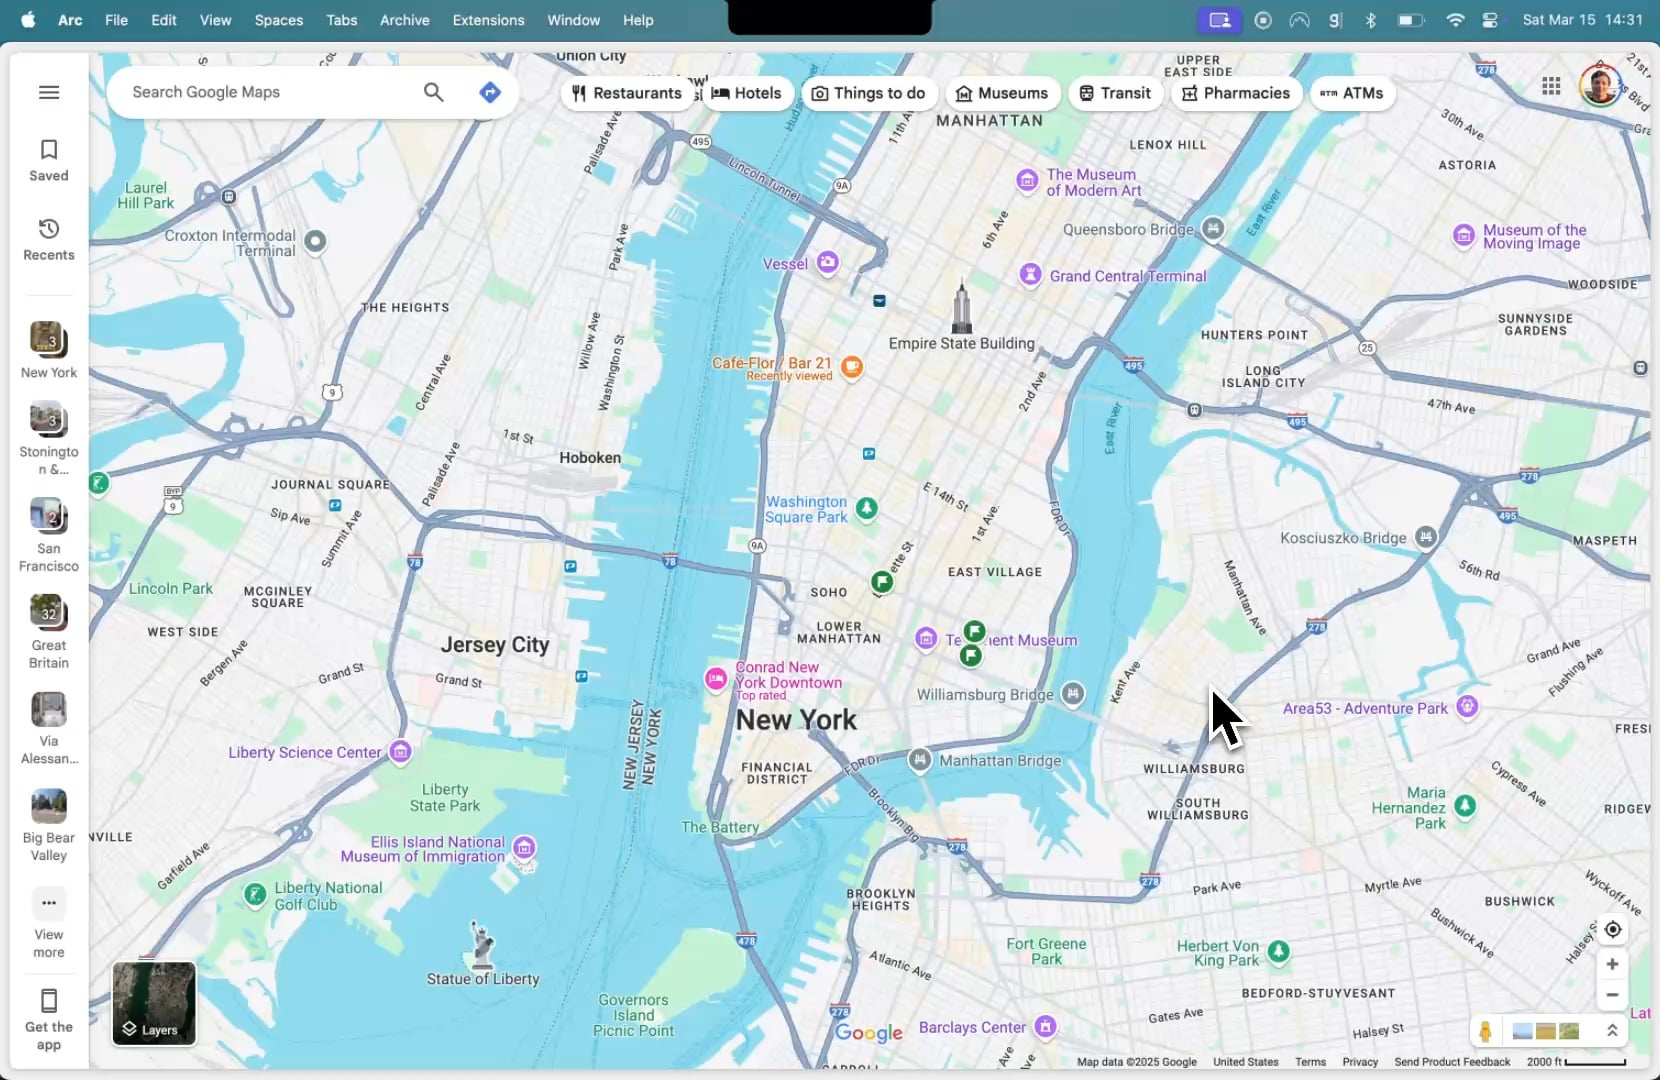Open the Saved places panel
Image resolution: width=1660 pixels, height=1080 pixels.
pyautogui.click(x=49, y=160)
